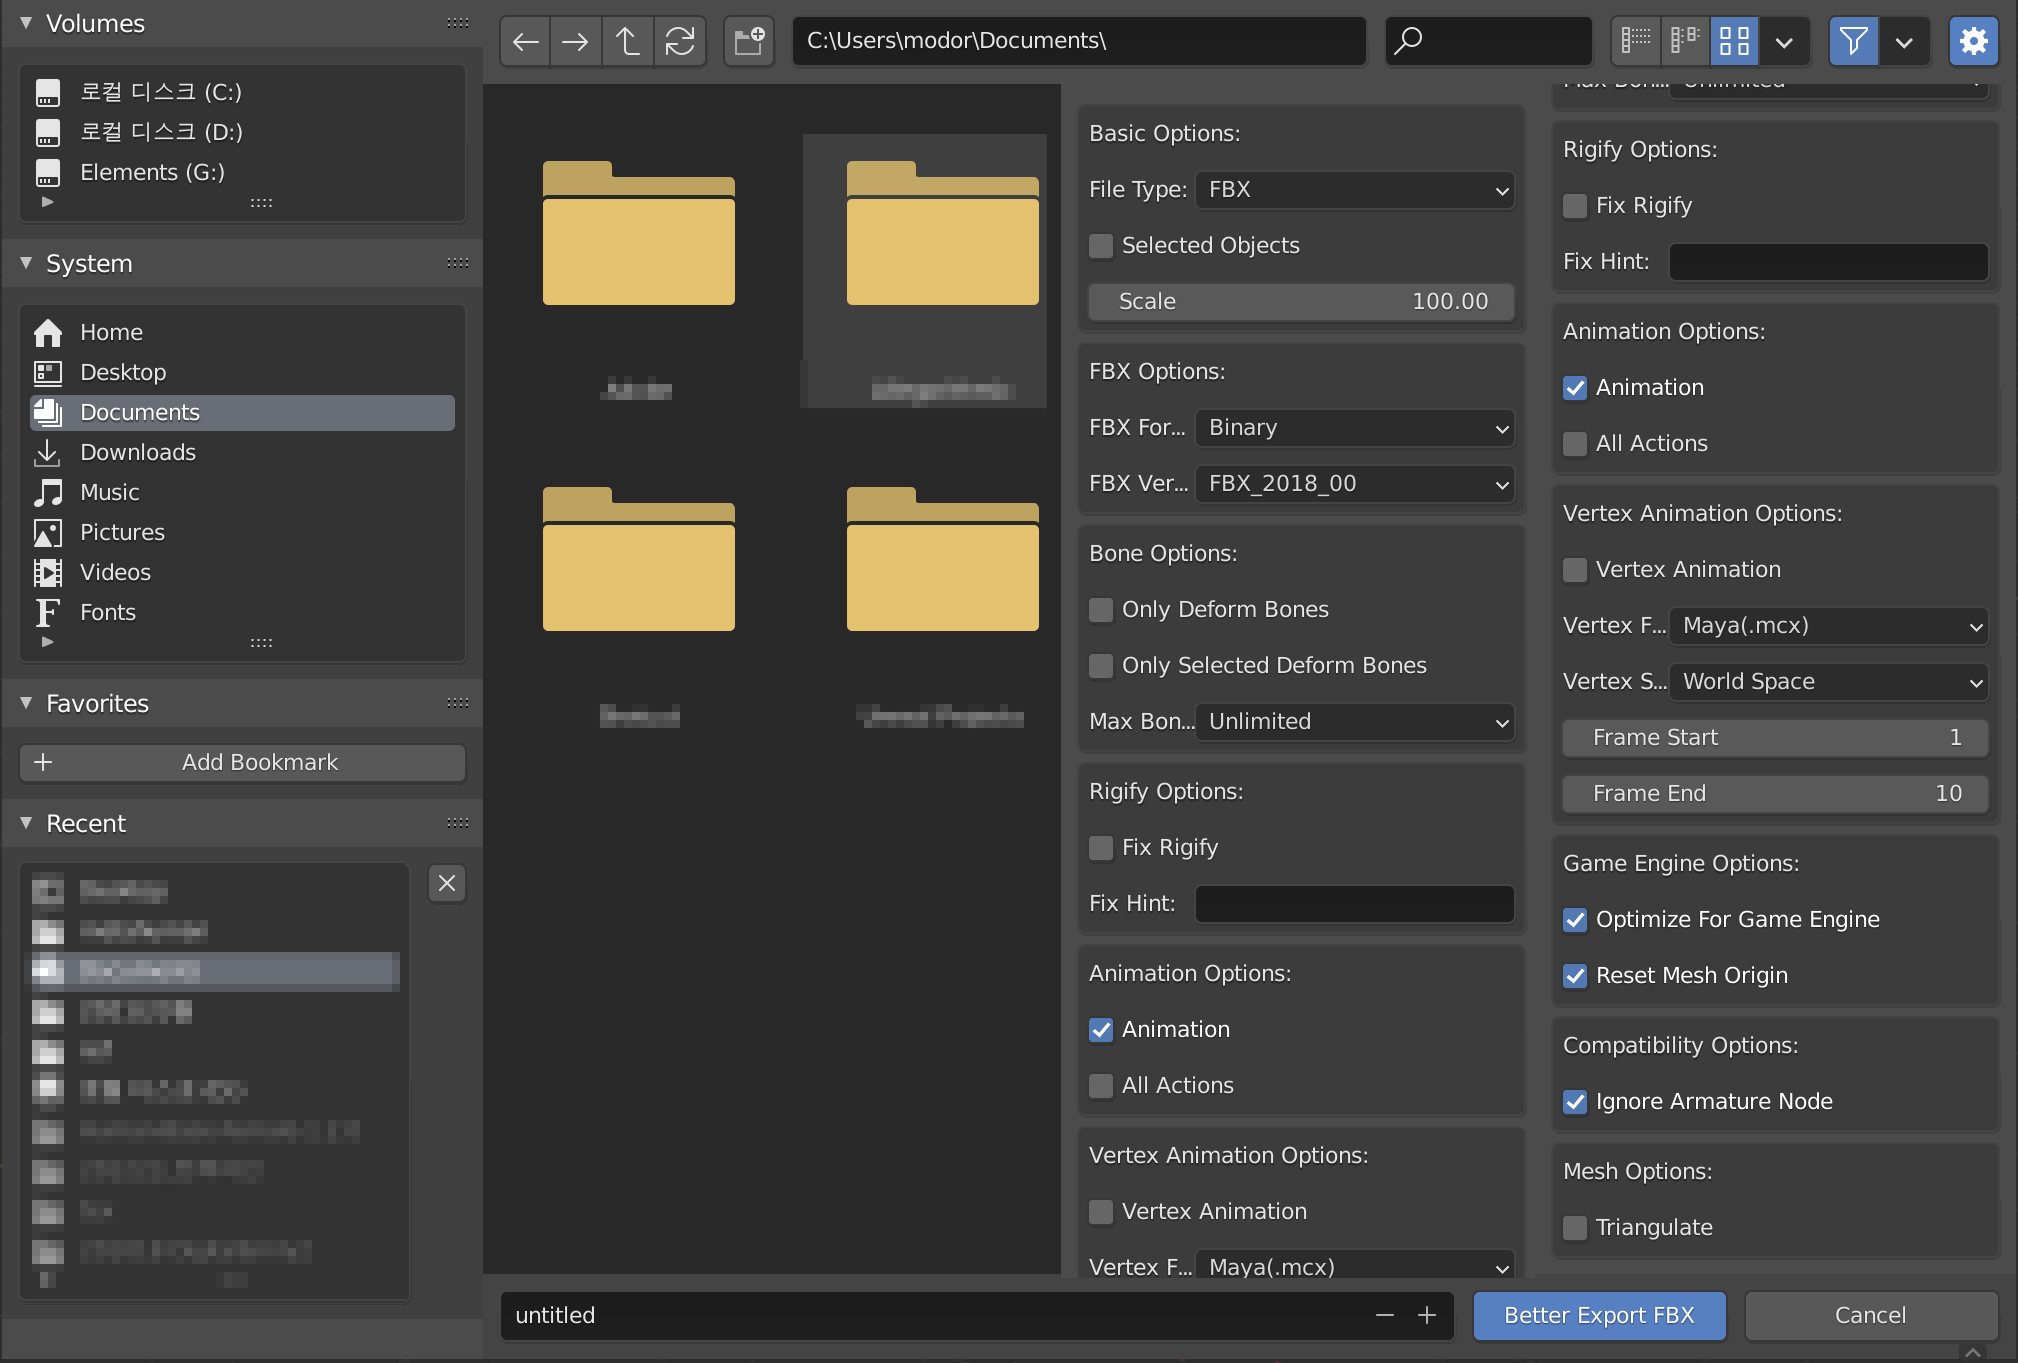Screen dimensions: 2018x1363
Task: Collapse the Favorites panel
Action: coord(26,703)
